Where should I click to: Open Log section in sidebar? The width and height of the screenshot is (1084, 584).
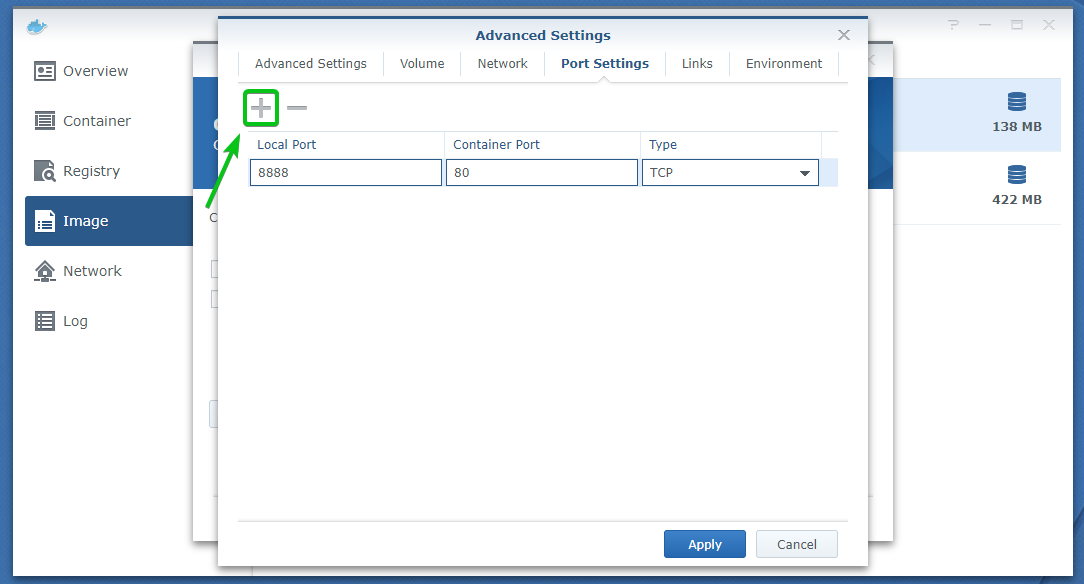75,321
